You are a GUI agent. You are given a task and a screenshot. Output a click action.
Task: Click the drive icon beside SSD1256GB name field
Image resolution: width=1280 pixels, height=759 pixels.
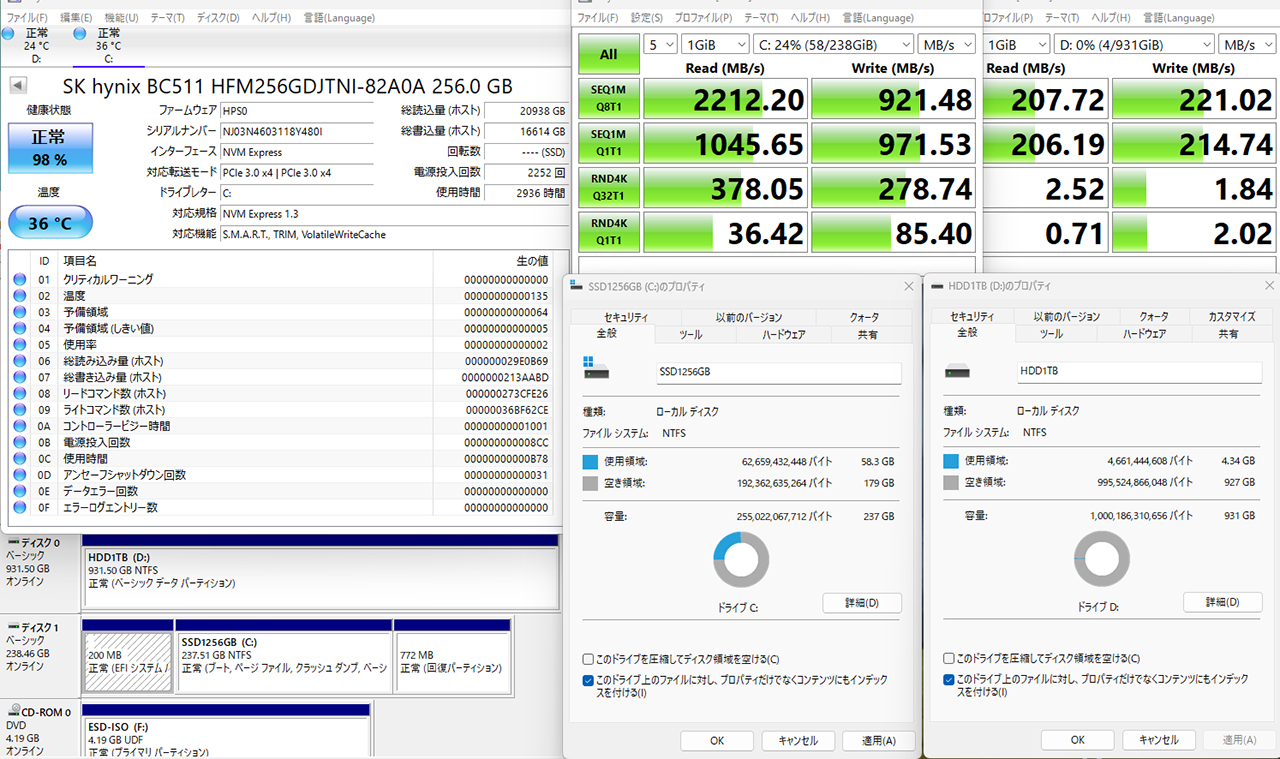click(x=597, y=366)
